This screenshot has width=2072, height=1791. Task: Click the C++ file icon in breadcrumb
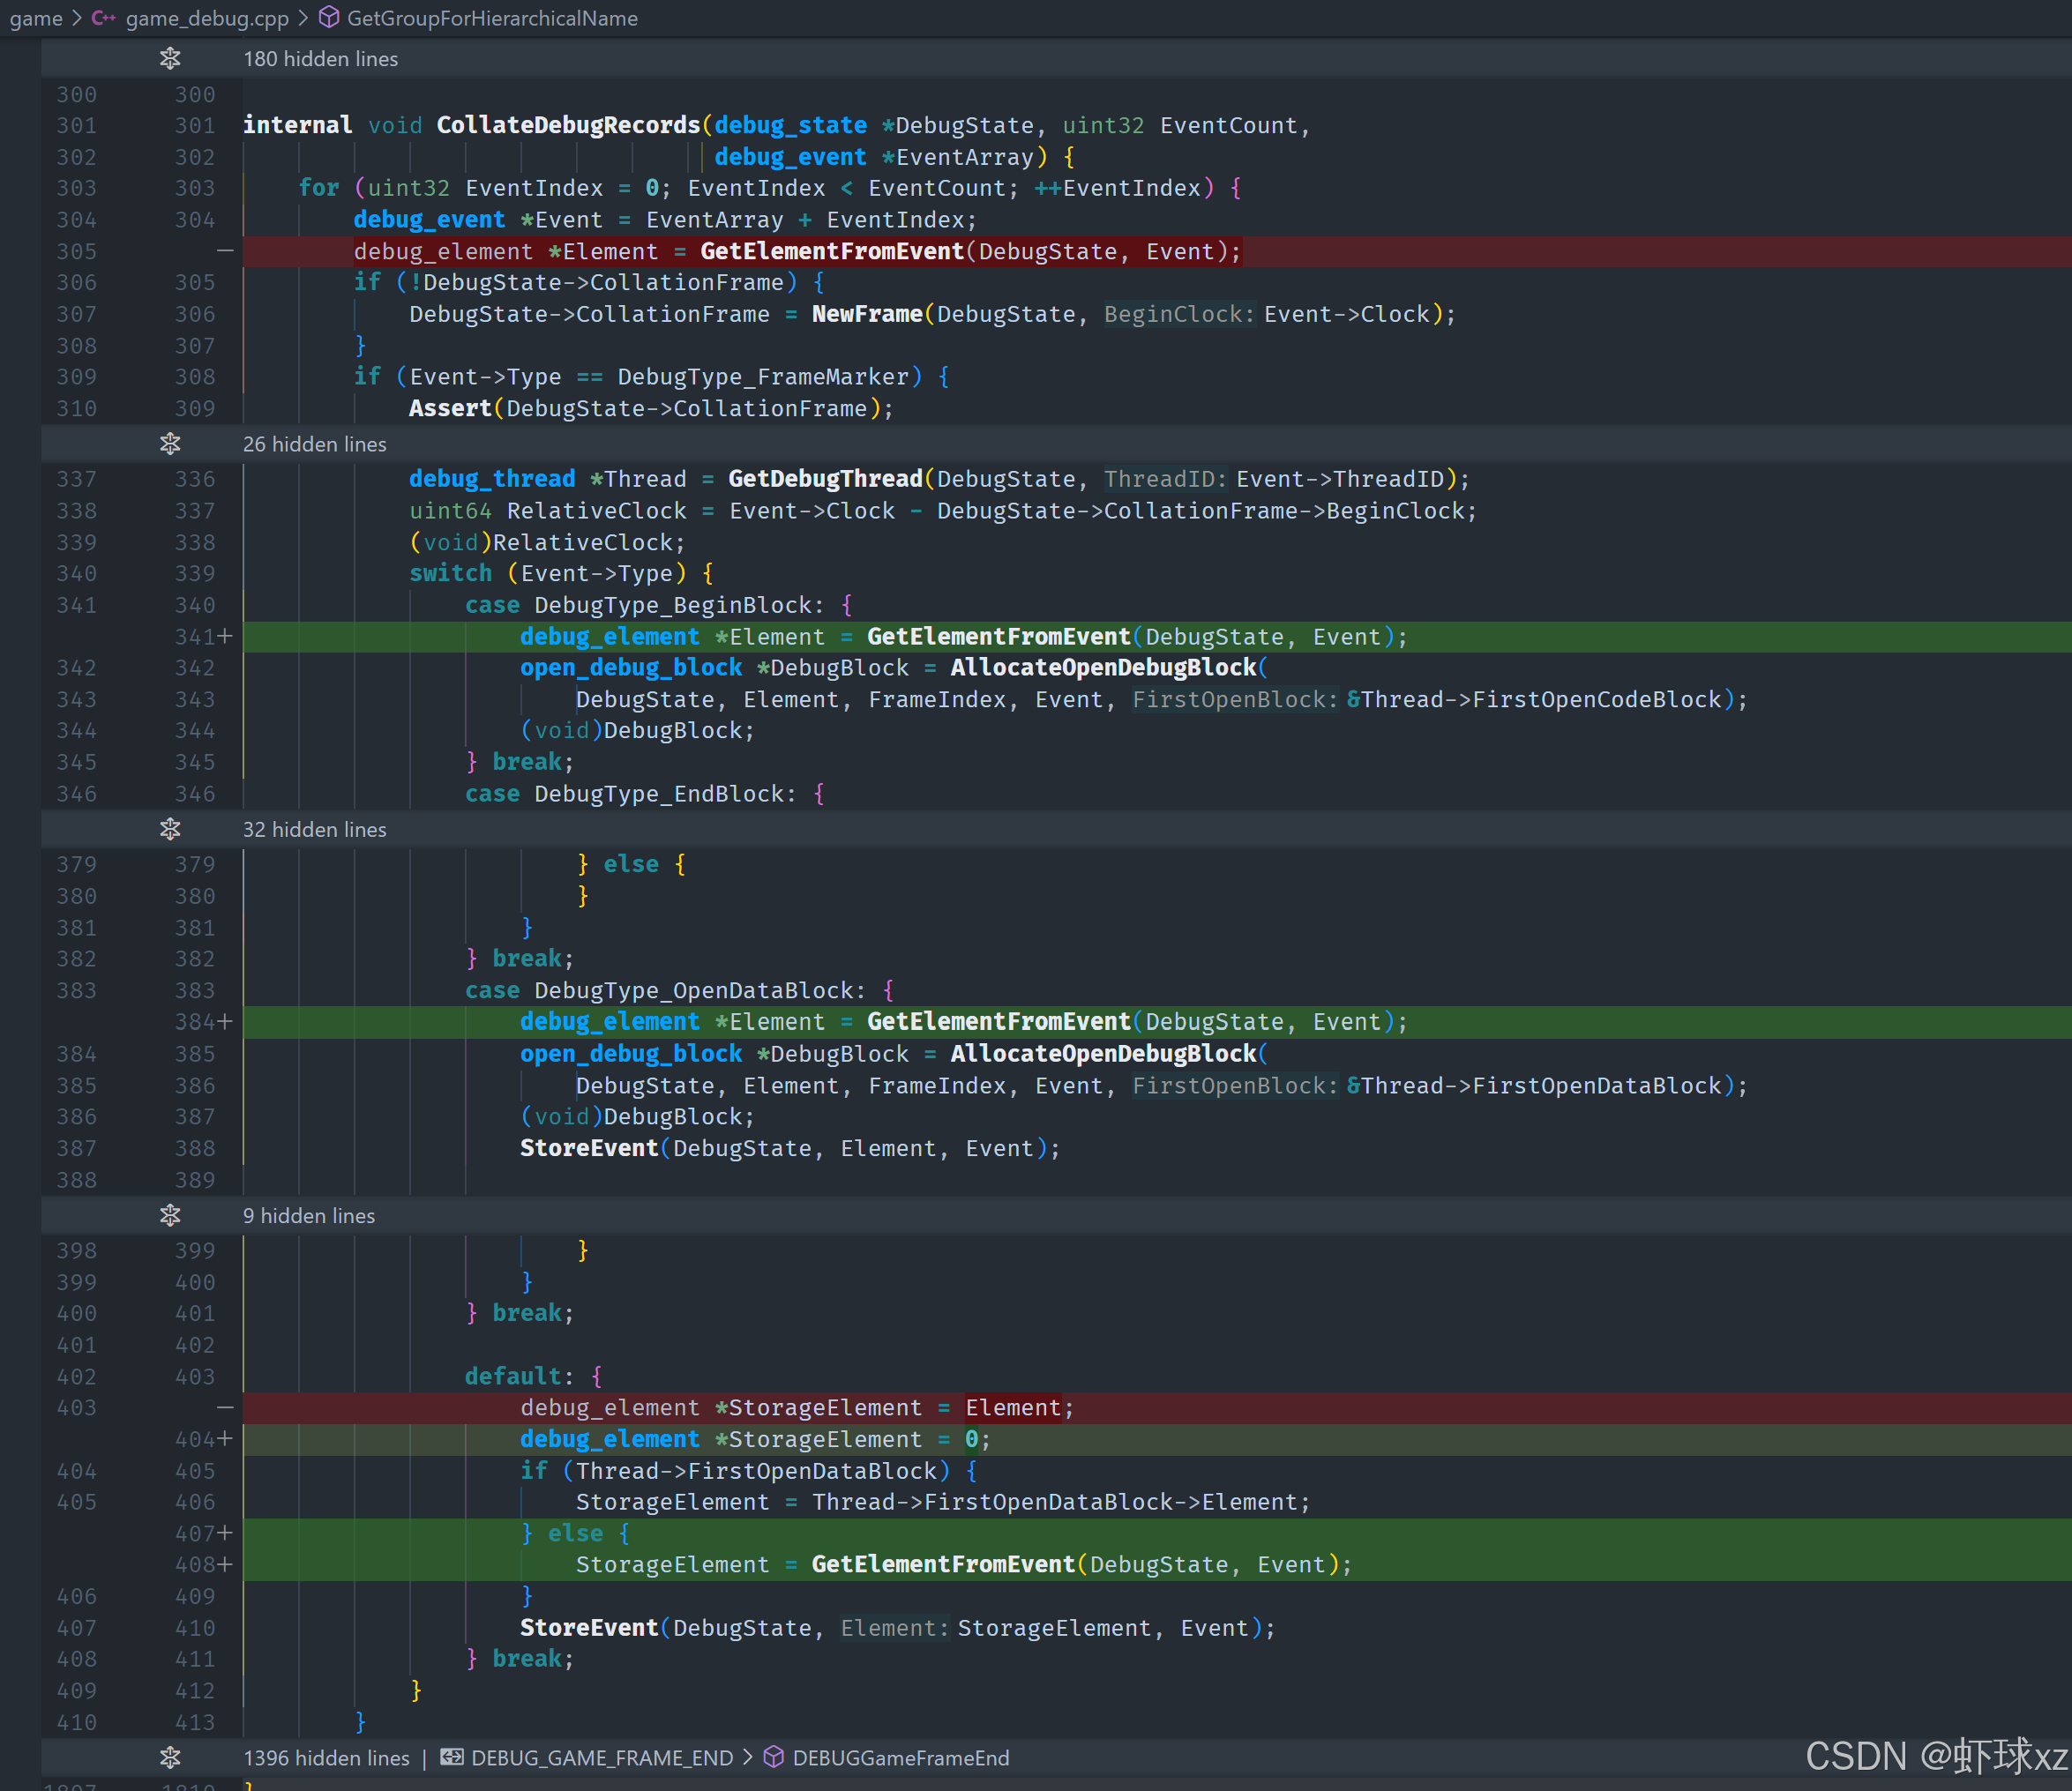[103, 18]
